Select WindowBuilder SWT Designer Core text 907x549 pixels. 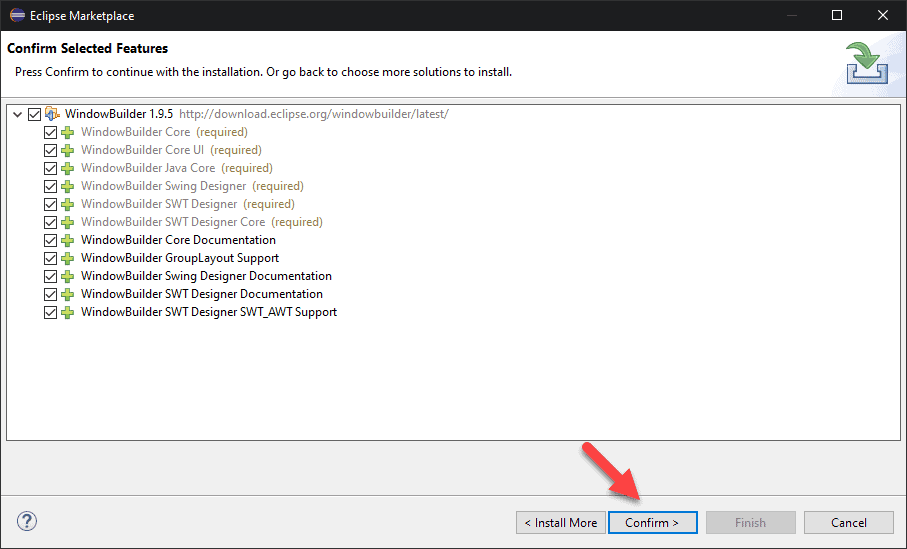202,222
